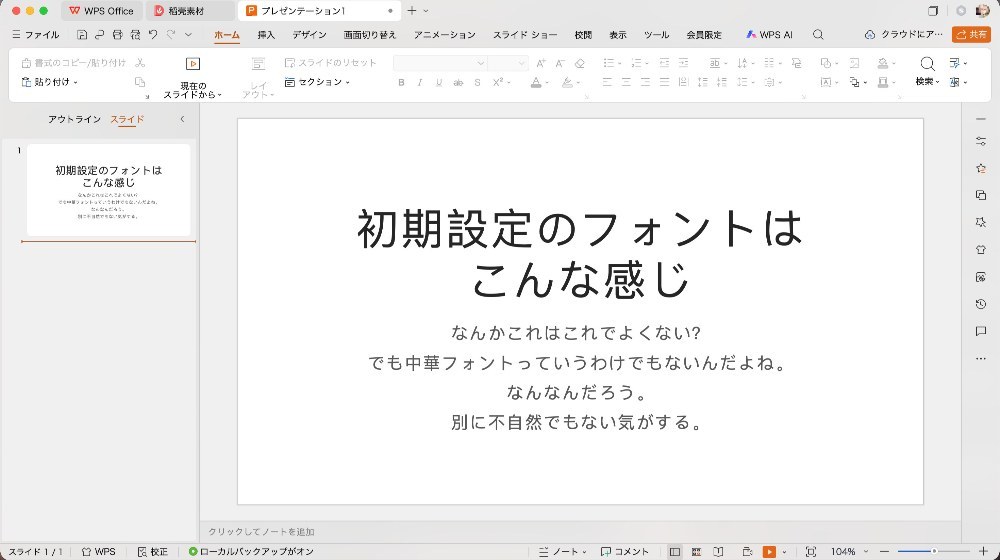Click the search magnifier in tab bar
The image size is (1000, 560).
818,34
